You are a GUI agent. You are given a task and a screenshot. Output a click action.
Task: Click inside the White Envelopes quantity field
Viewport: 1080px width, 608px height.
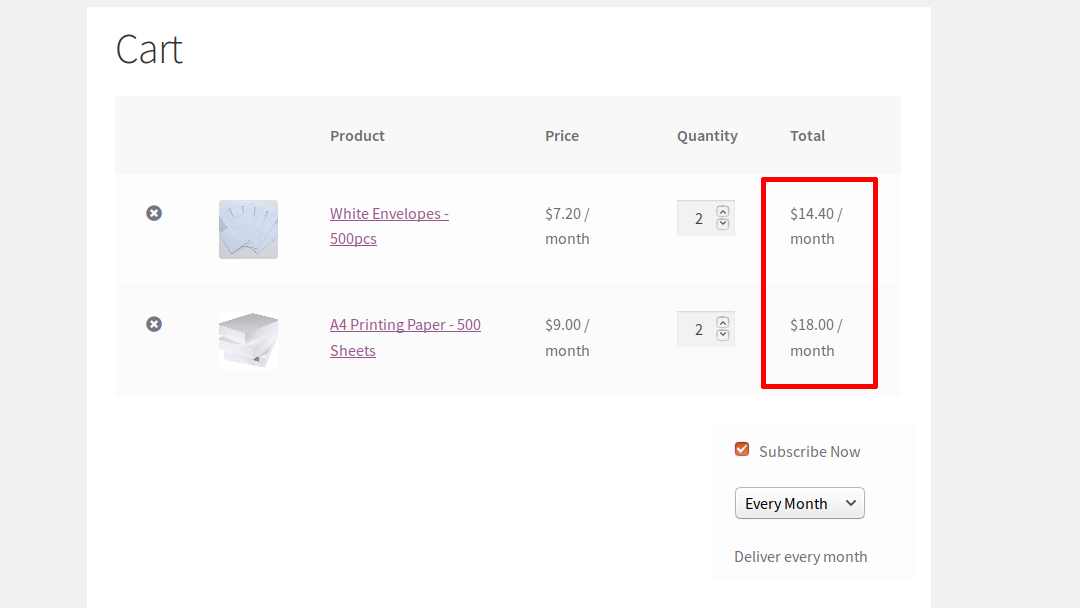[x=700, y=217]
